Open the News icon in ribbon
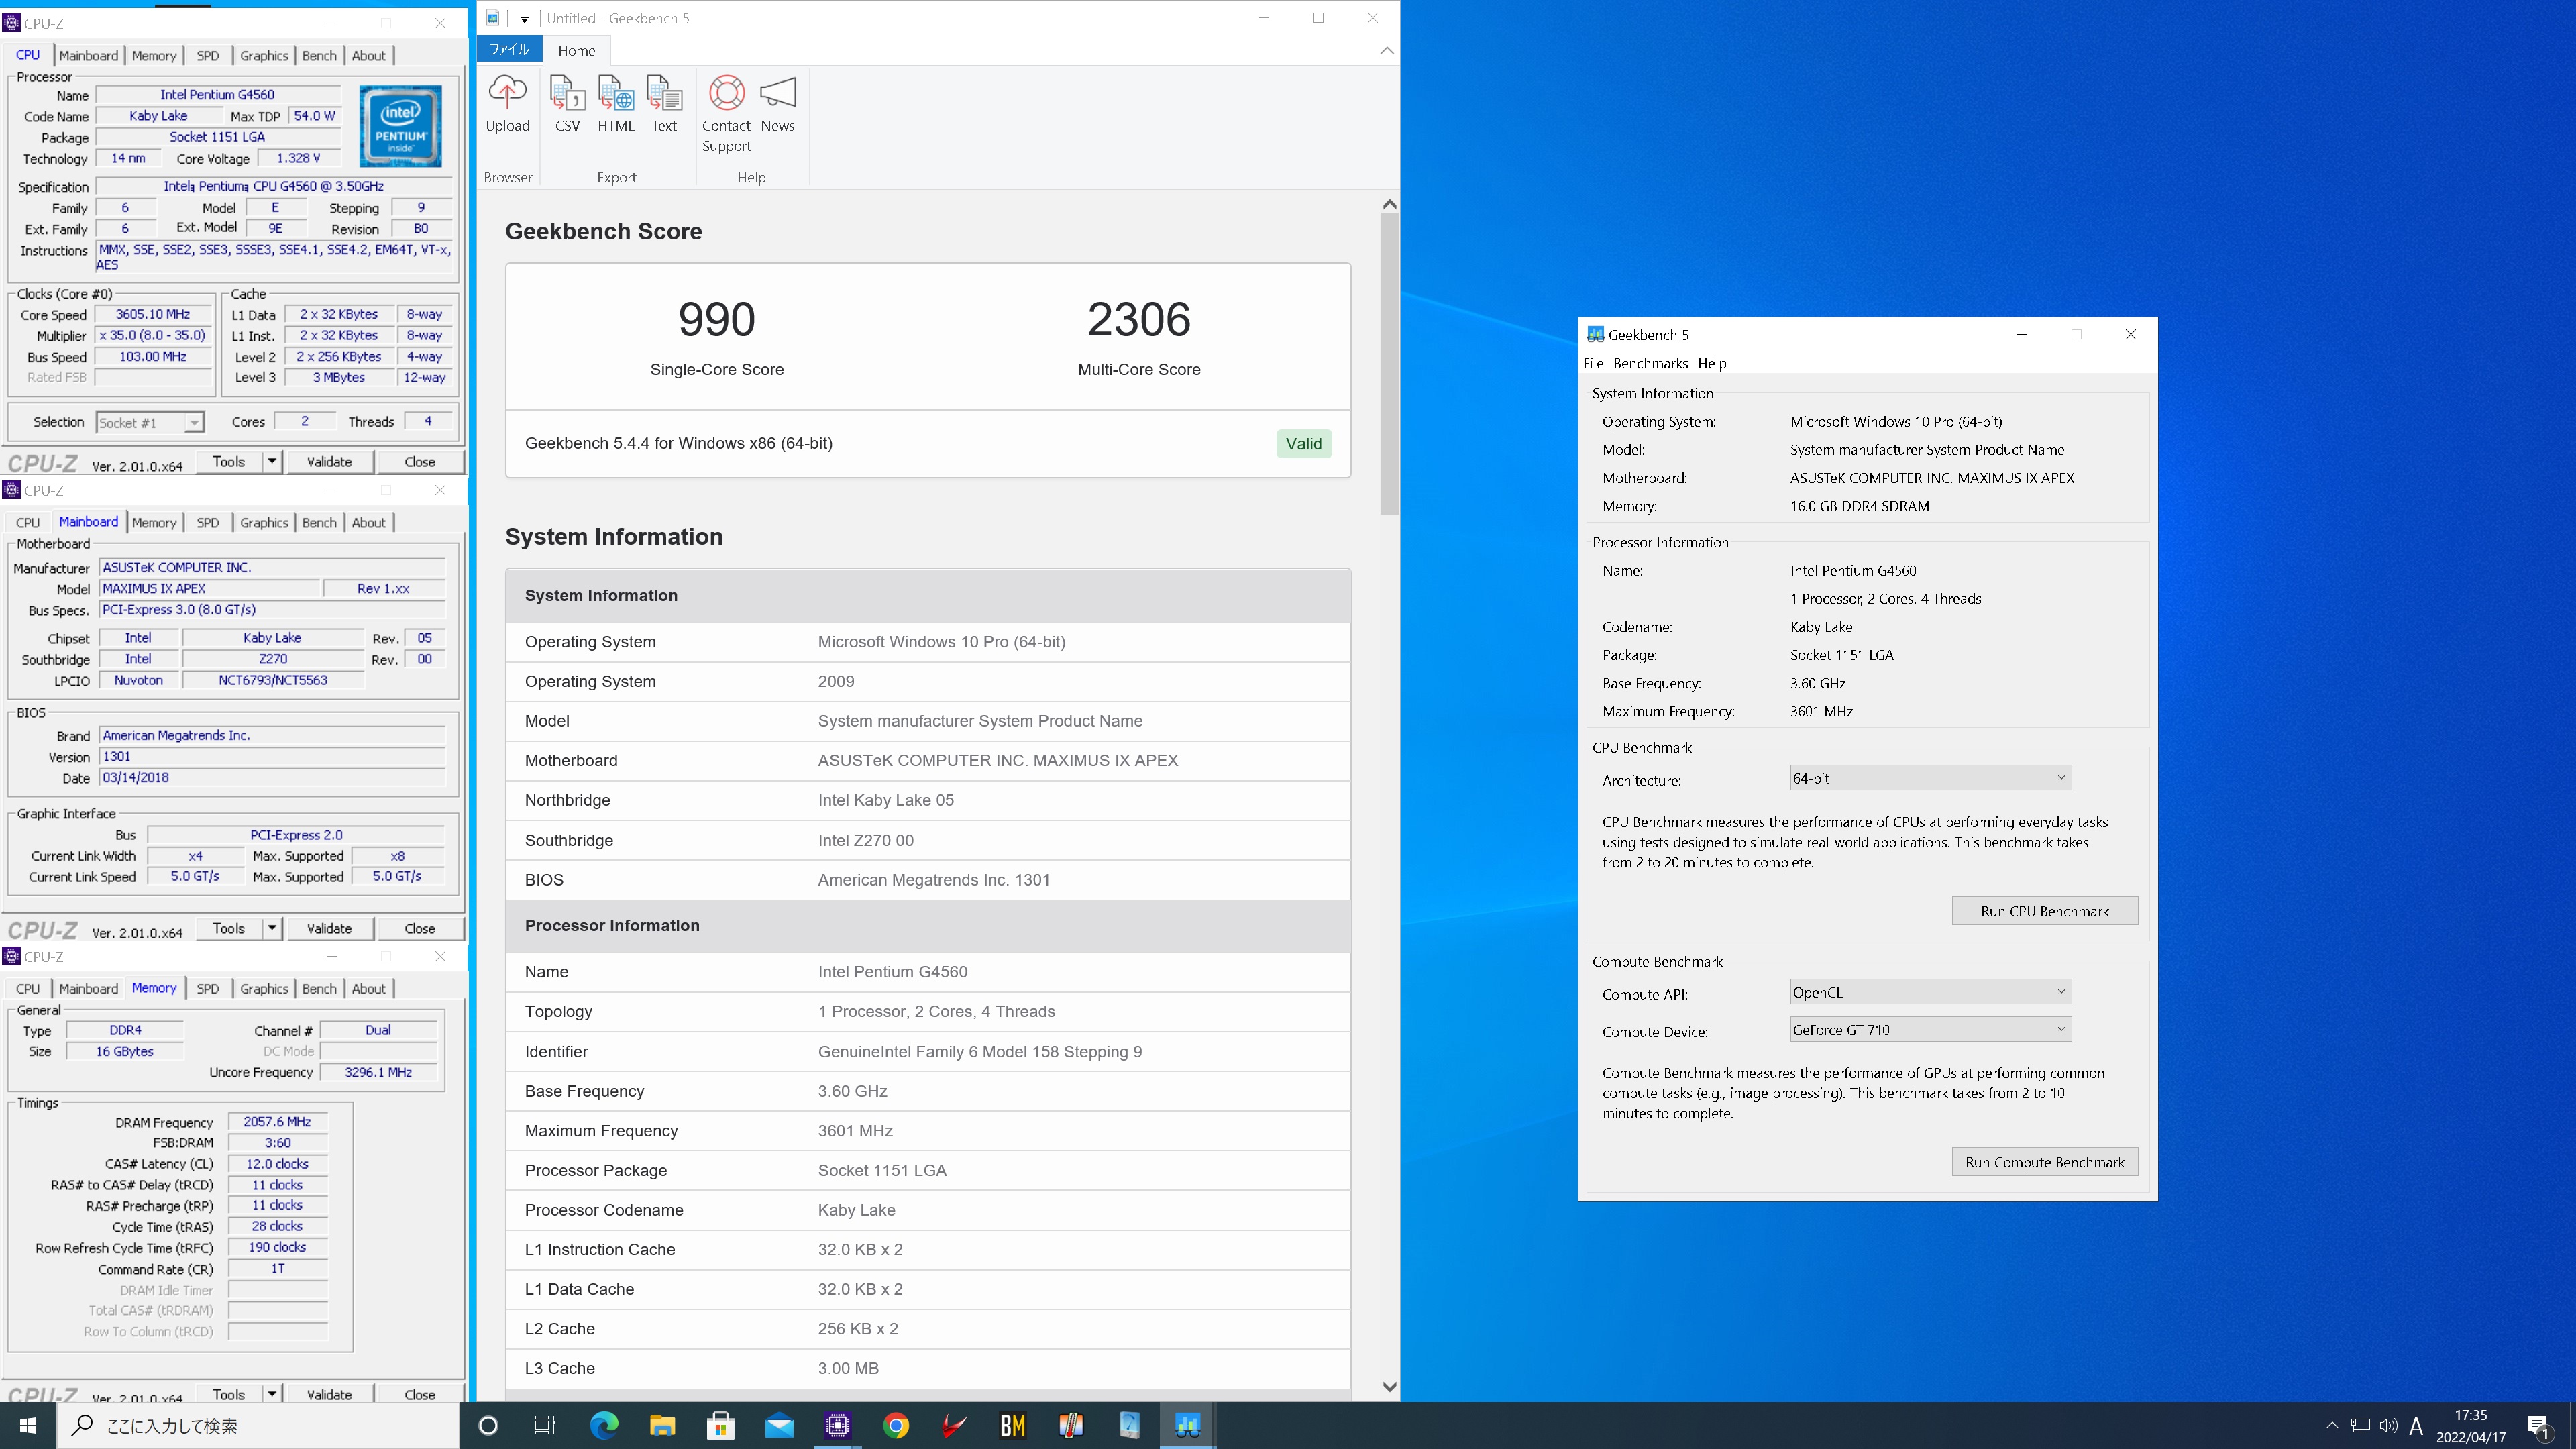The image size is (2576, 1449). point(777,104)
